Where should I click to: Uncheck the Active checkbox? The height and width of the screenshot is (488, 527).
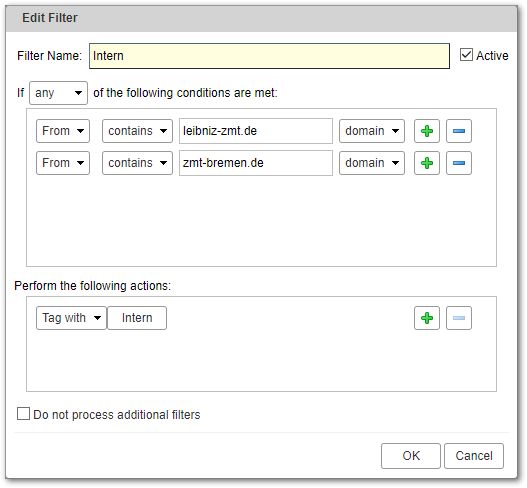(x=466, y=55)
